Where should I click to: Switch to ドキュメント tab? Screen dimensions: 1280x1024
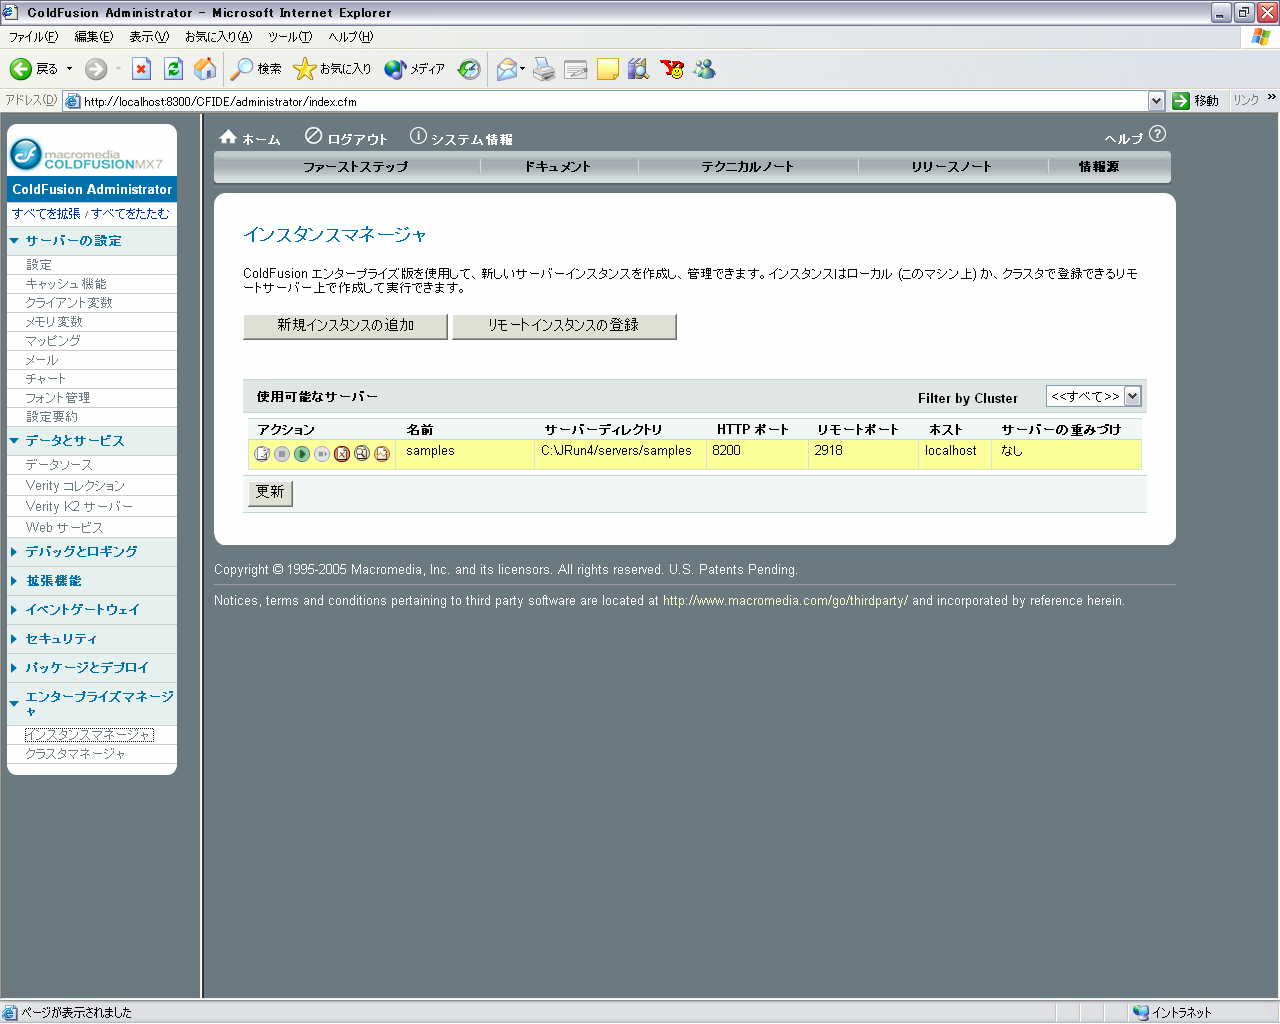[558, 167]
